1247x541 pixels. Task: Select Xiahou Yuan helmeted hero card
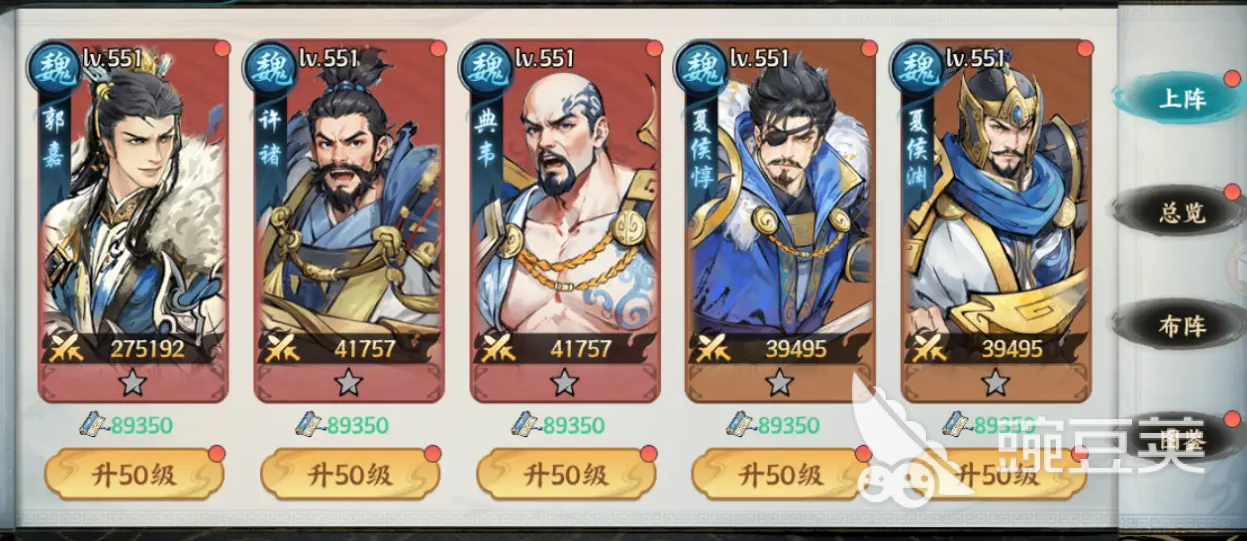click(997, 220)
